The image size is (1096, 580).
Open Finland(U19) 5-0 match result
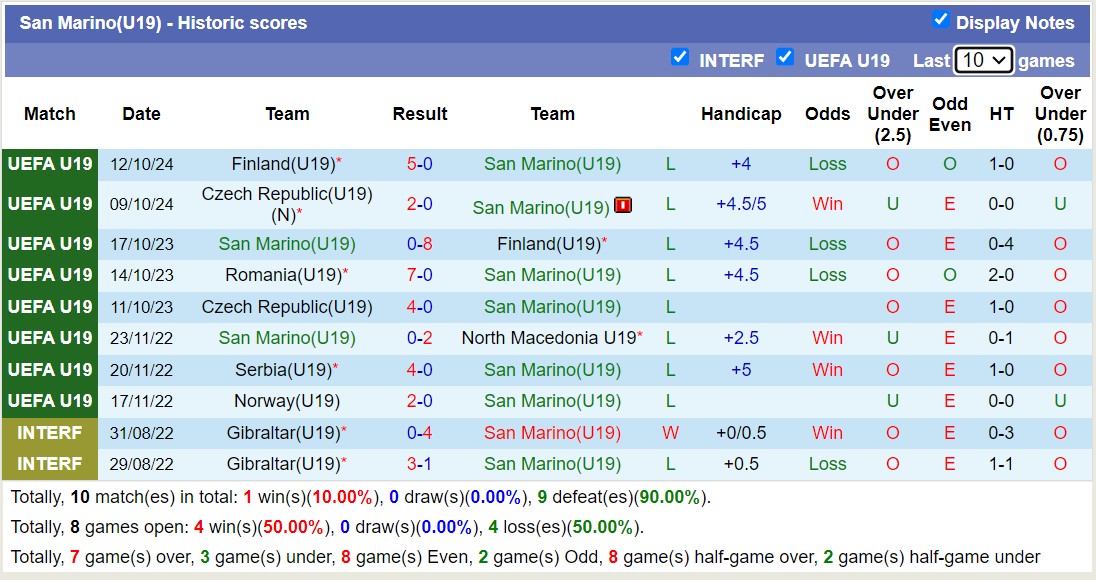(419, 164)
